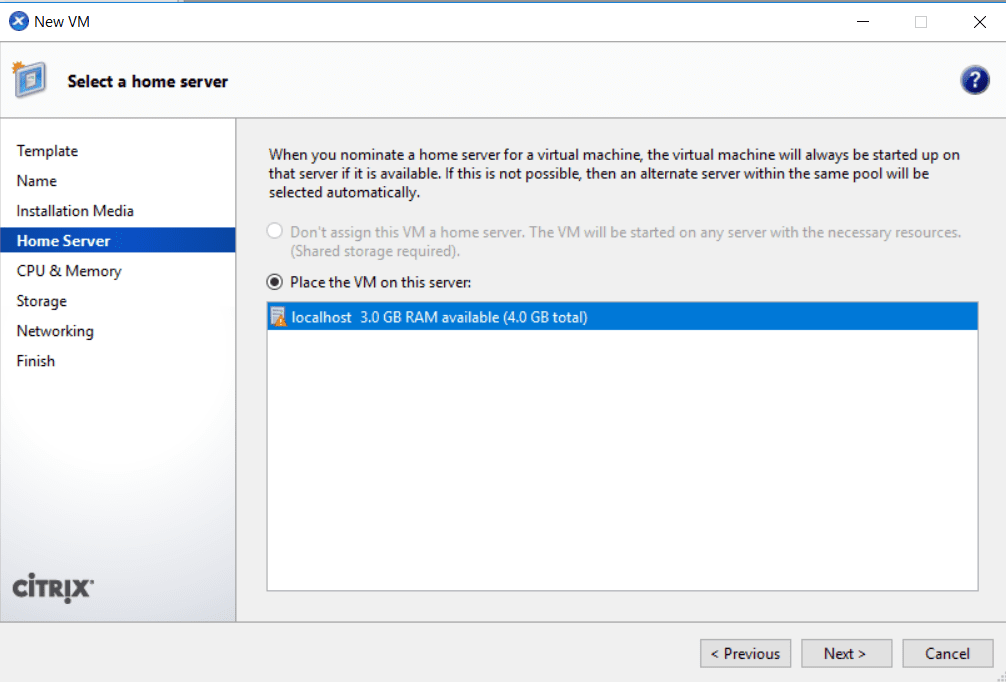Cancel the New VM wizard
Screen dimensions: 1006x682
click(947, 653)
